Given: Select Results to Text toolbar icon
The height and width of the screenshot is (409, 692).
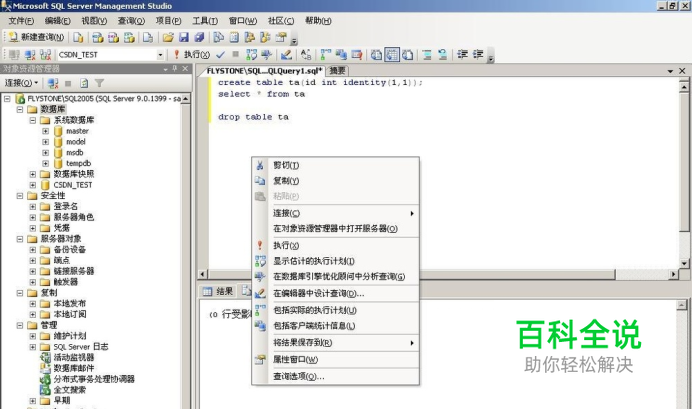Looking at the screenshot, I should 376,54.
